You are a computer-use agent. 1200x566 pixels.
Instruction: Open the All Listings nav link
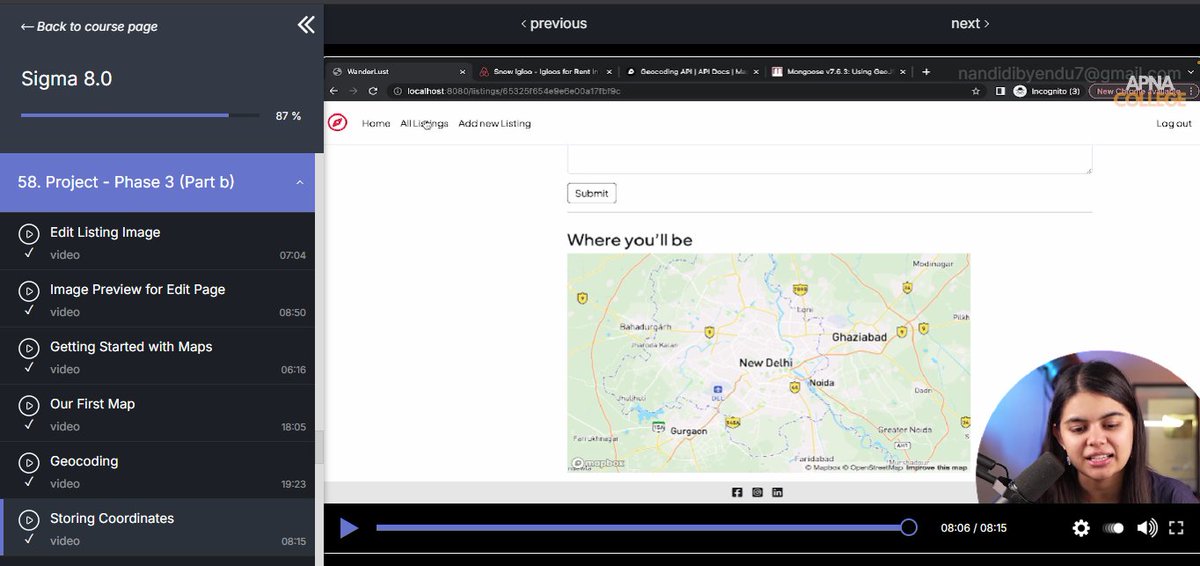[x=424, y=124]
